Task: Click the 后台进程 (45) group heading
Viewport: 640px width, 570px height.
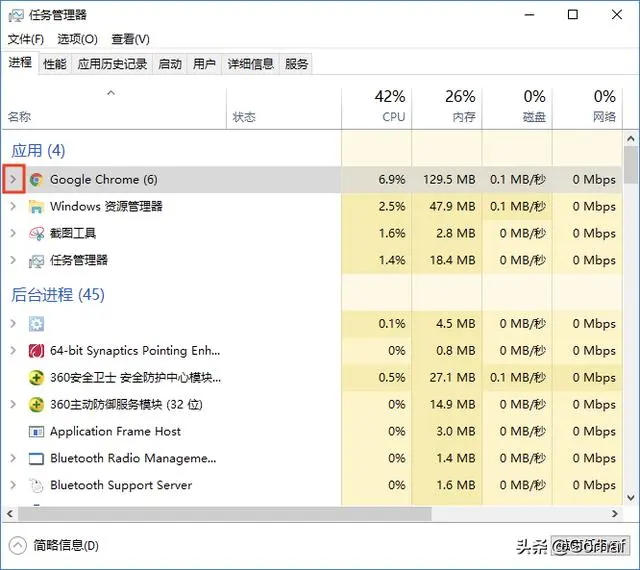Action: pyautogui.click(x=58, y=295)
